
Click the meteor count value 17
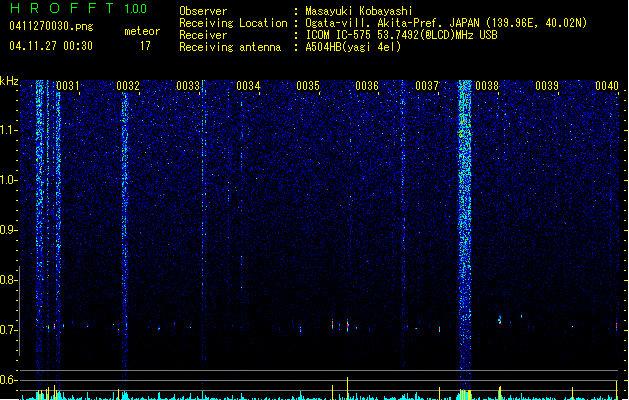[x=145, y=46]
